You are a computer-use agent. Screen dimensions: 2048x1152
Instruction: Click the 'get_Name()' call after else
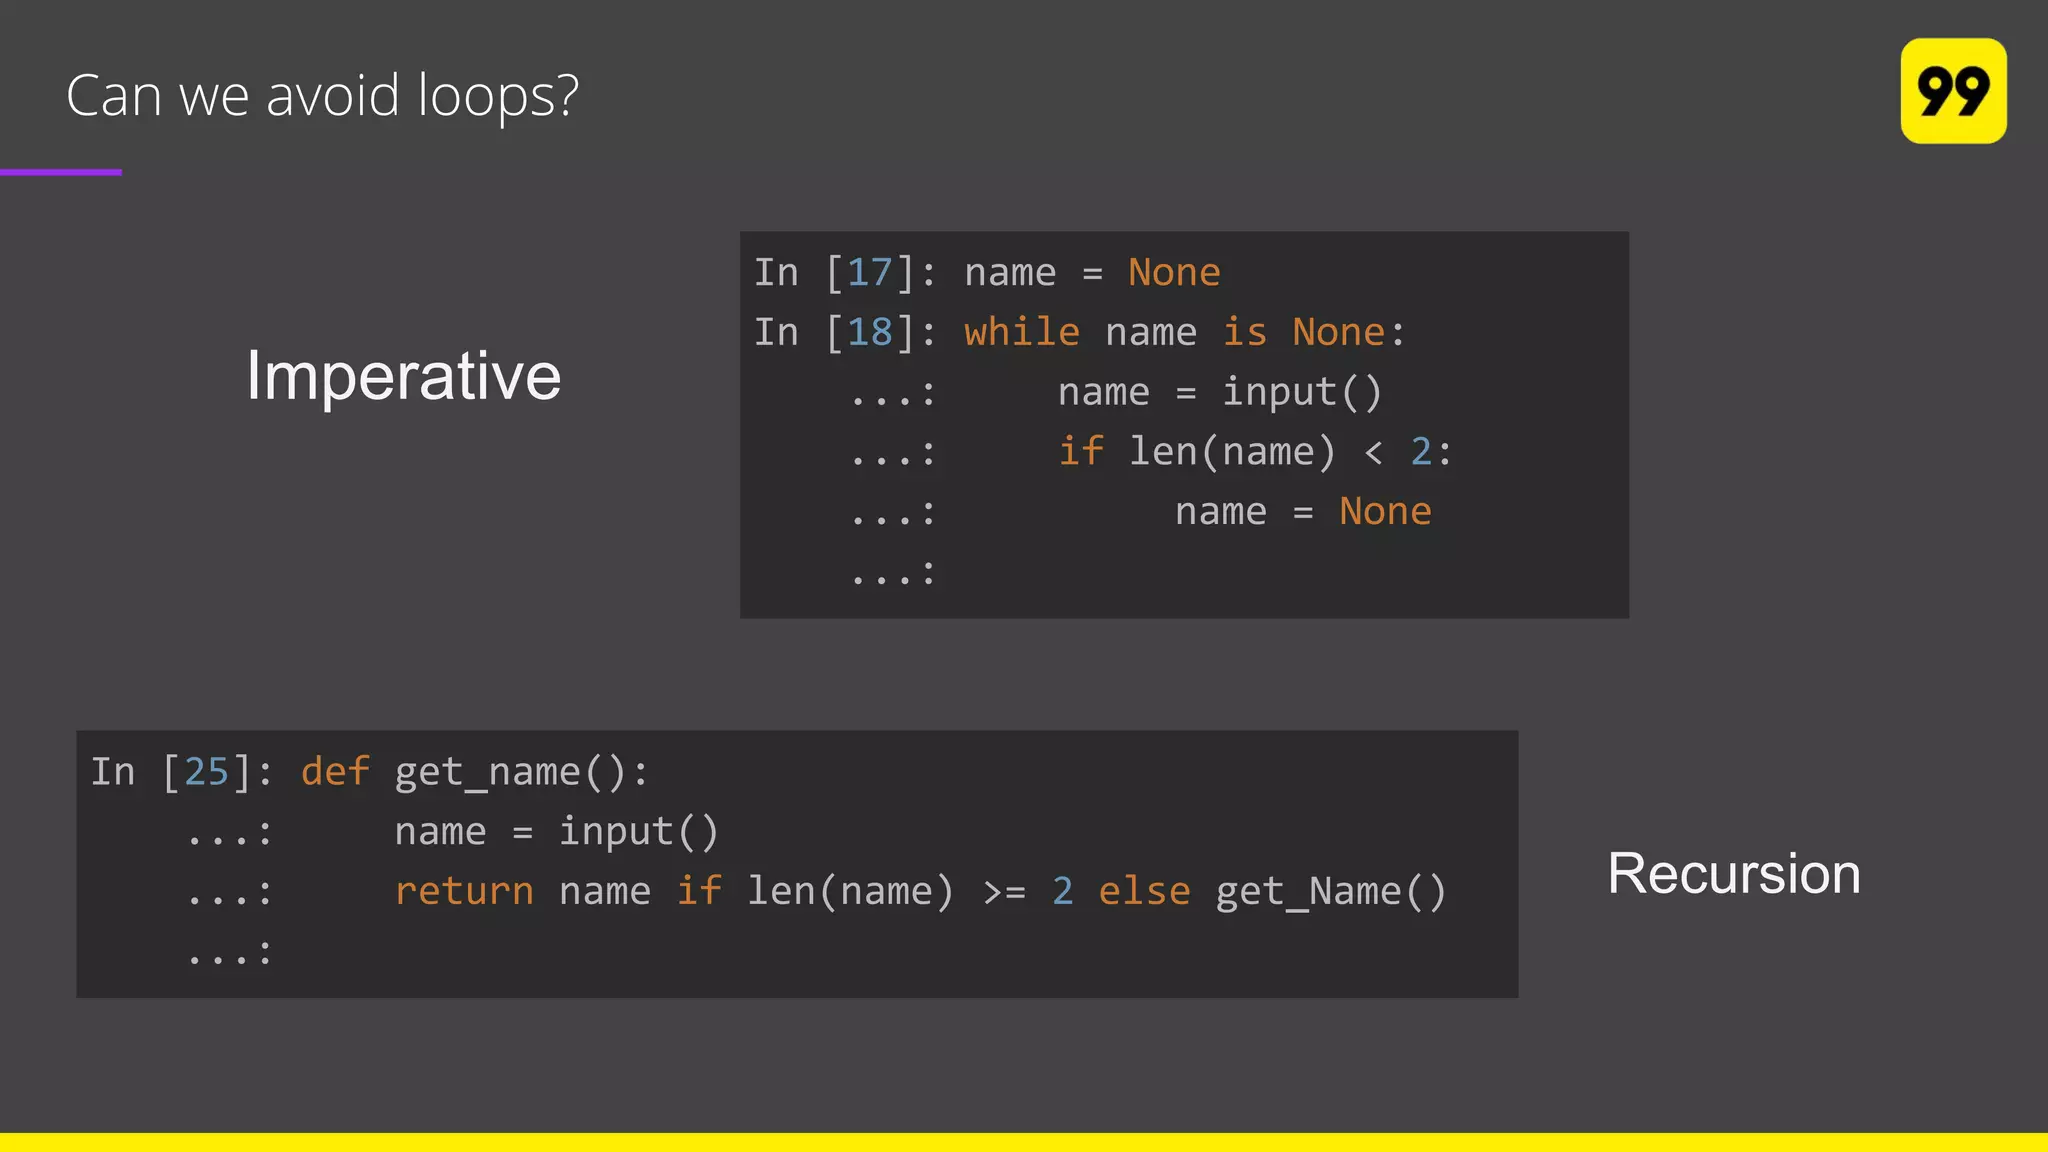tap(1331, 891)
